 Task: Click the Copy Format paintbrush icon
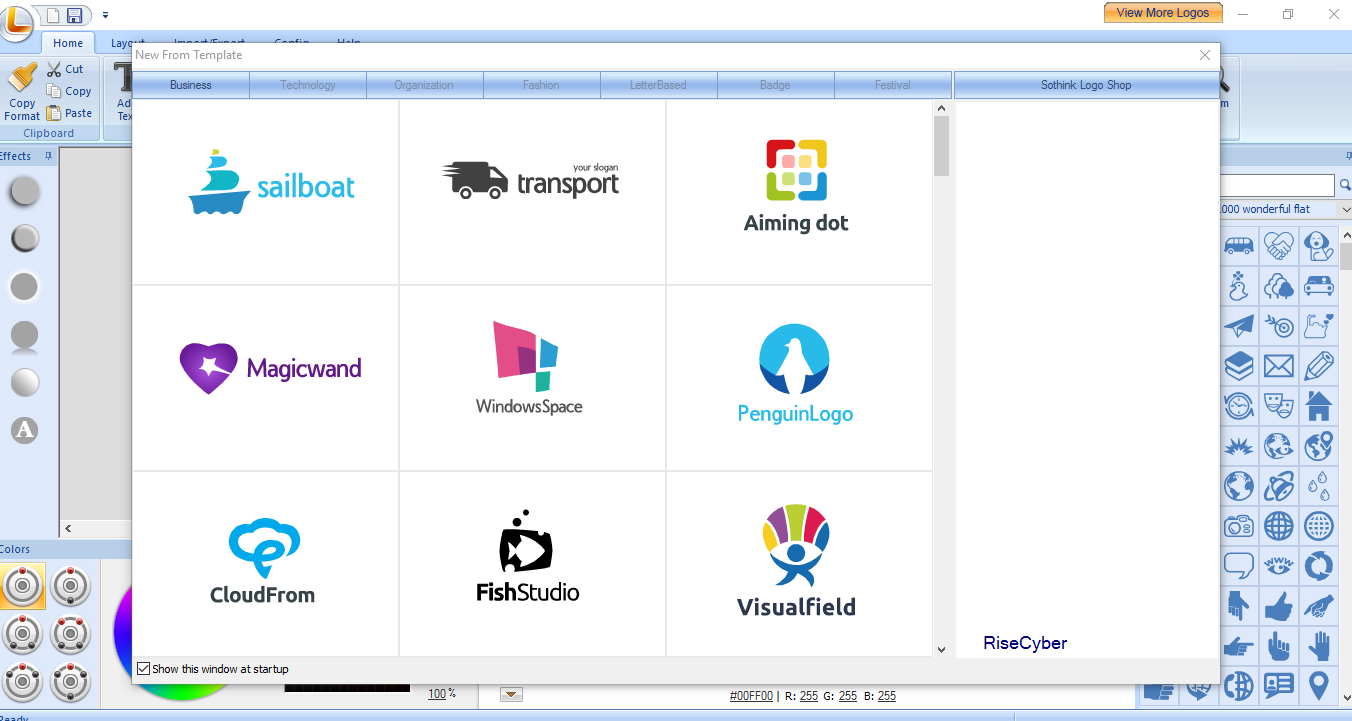click(x=22, y=78)
